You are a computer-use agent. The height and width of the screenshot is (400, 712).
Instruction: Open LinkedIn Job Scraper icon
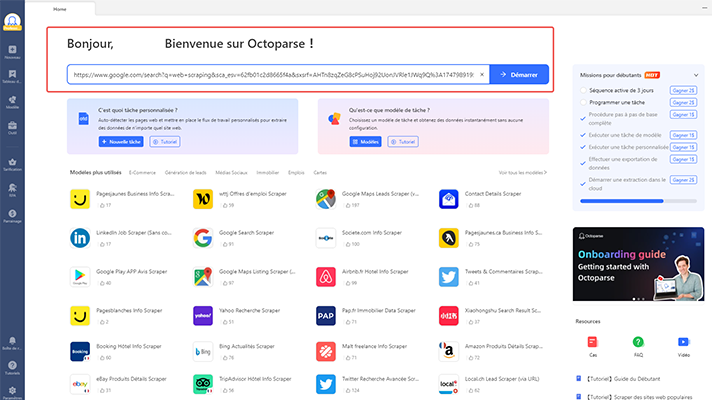click(80, 238)
